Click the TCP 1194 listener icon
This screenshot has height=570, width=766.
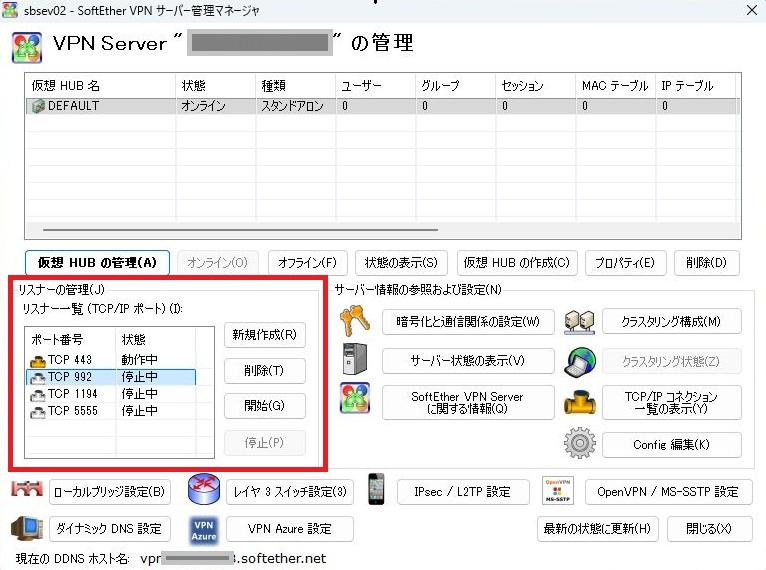38,395
